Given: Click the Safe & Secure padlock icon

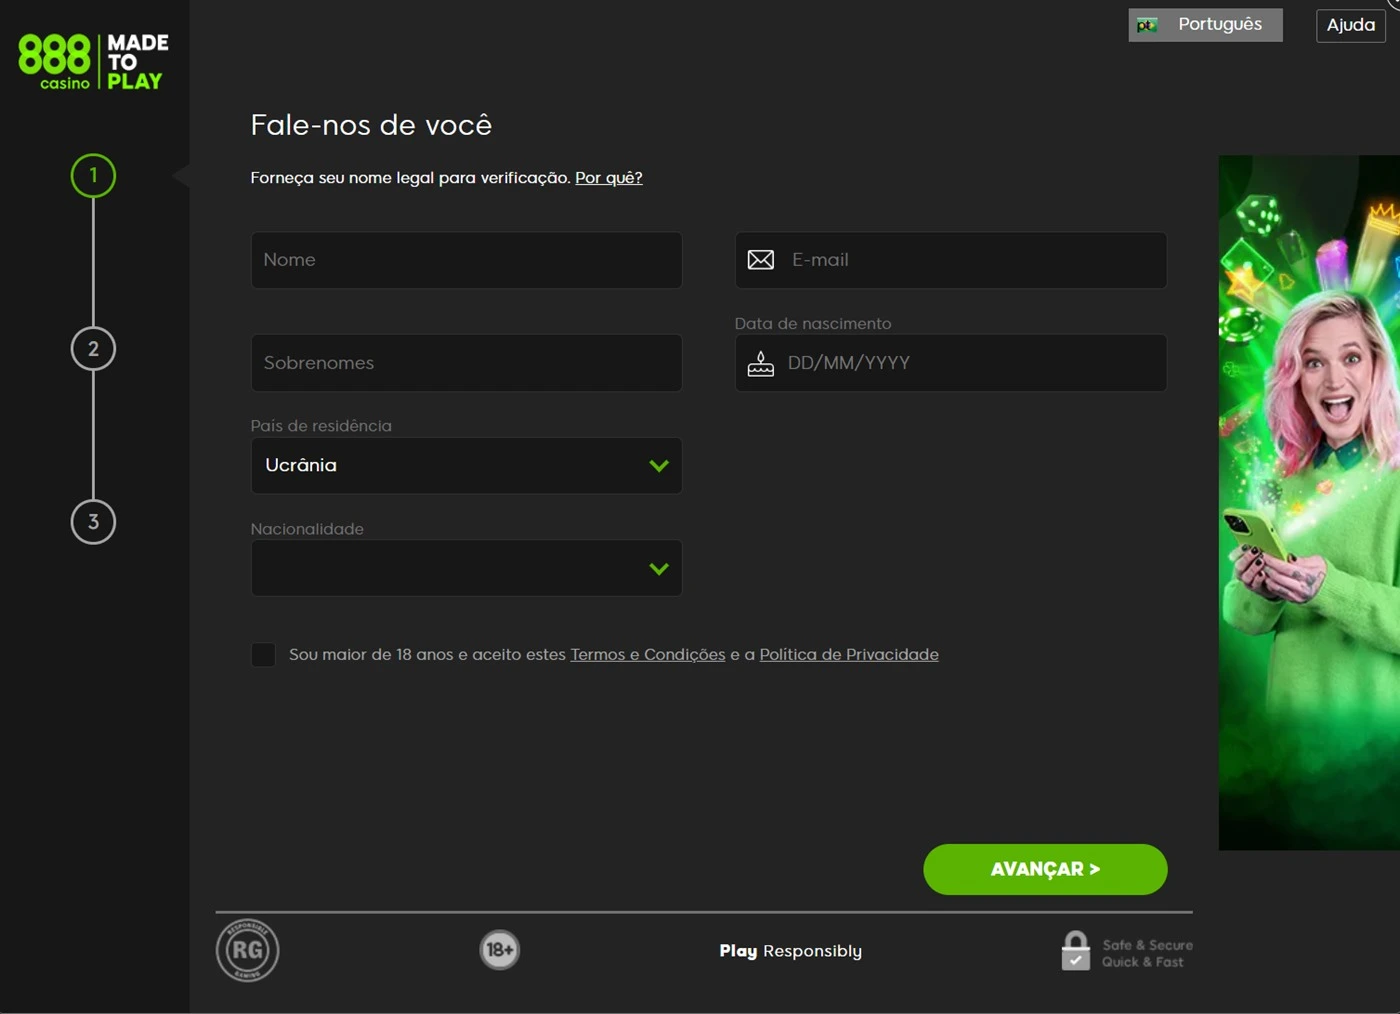Looking at the screenshot, I should [1076, 950].
